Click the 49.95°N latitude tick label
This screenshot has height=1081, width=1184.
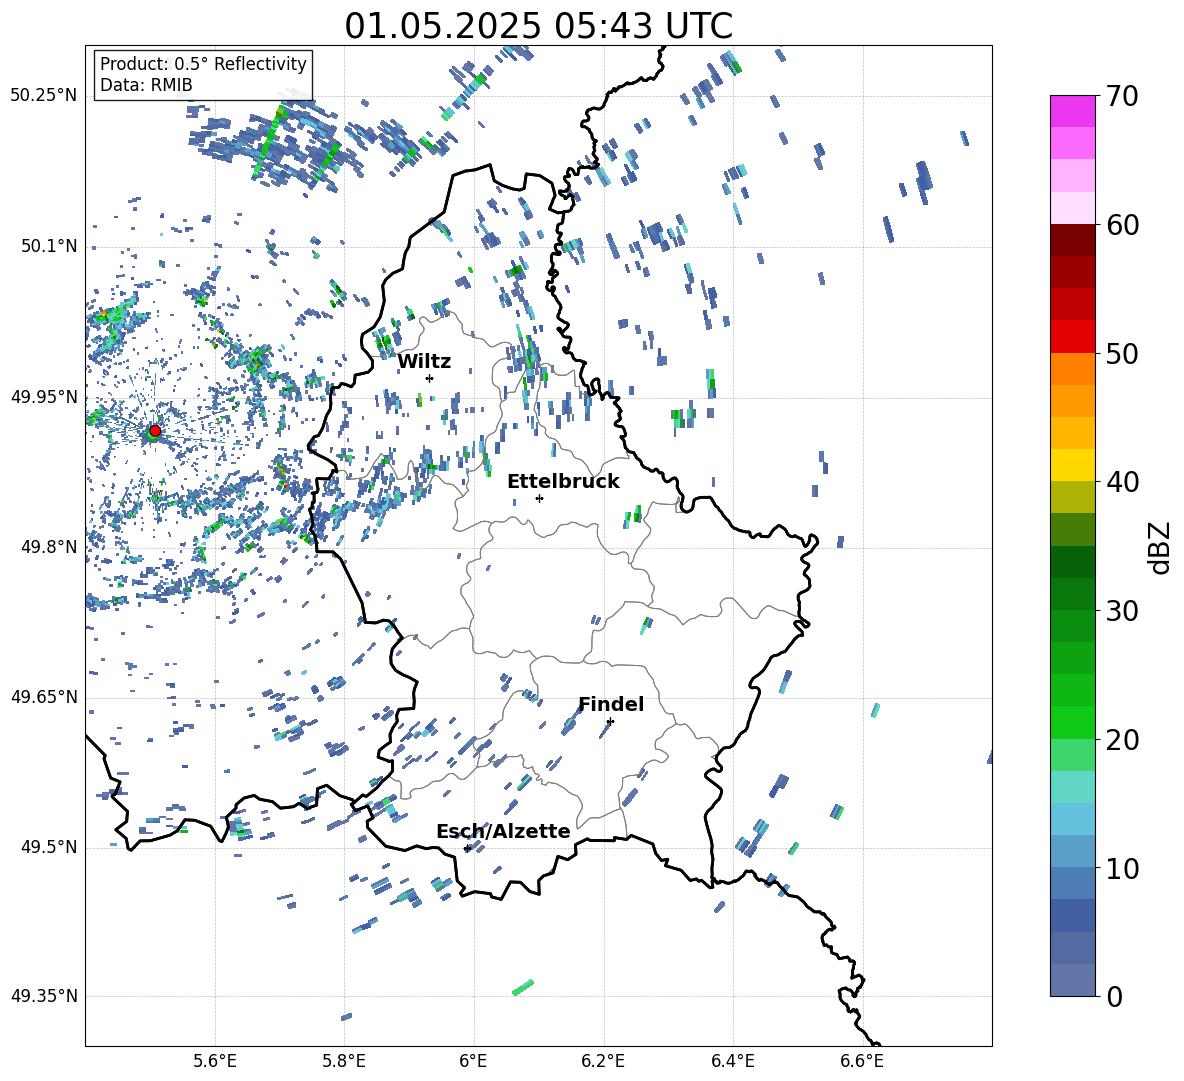pos(44,397)
